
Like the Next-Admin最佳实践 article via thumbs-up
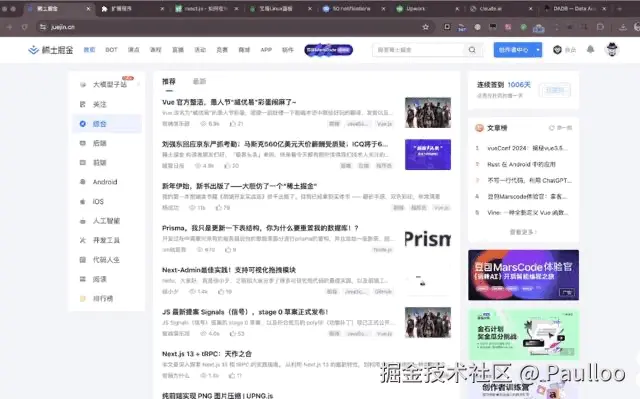(221, 292)
